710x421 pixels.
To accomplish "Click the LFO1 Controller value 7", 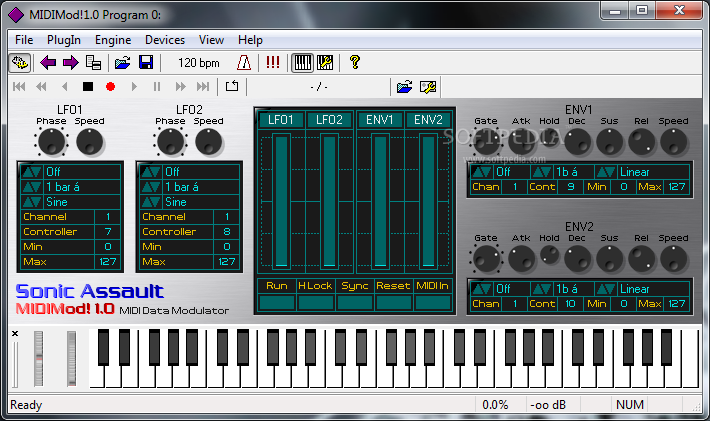I will [x=108, y=232].
